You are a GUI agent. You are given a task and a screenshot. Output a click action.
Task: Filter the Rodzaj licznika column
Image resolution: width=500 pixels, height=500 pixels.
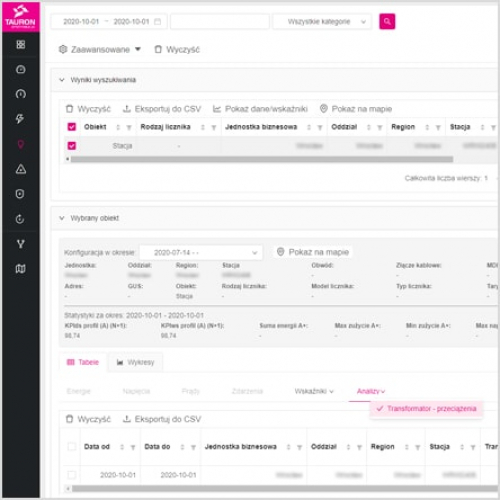point(214,127)
